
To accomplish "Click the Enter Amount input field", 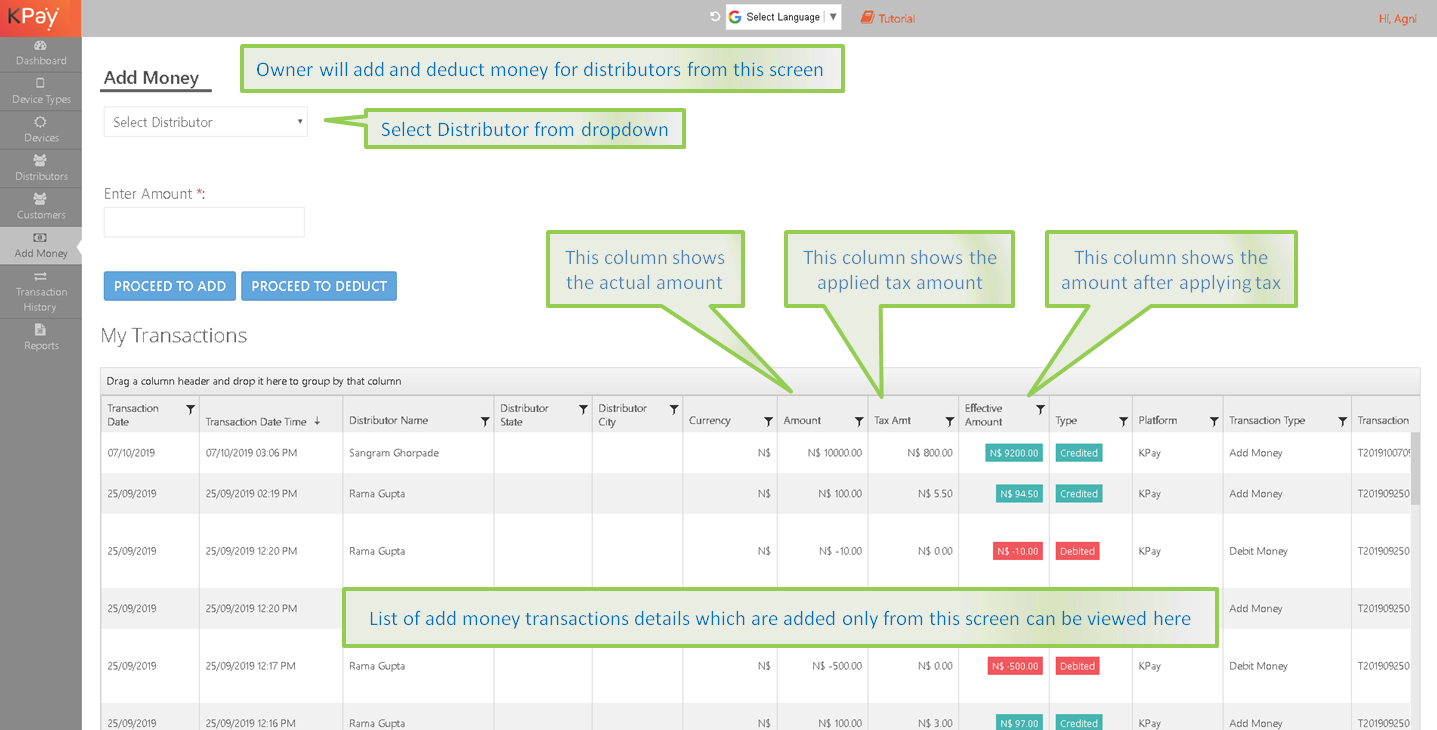I will [204, 222].
